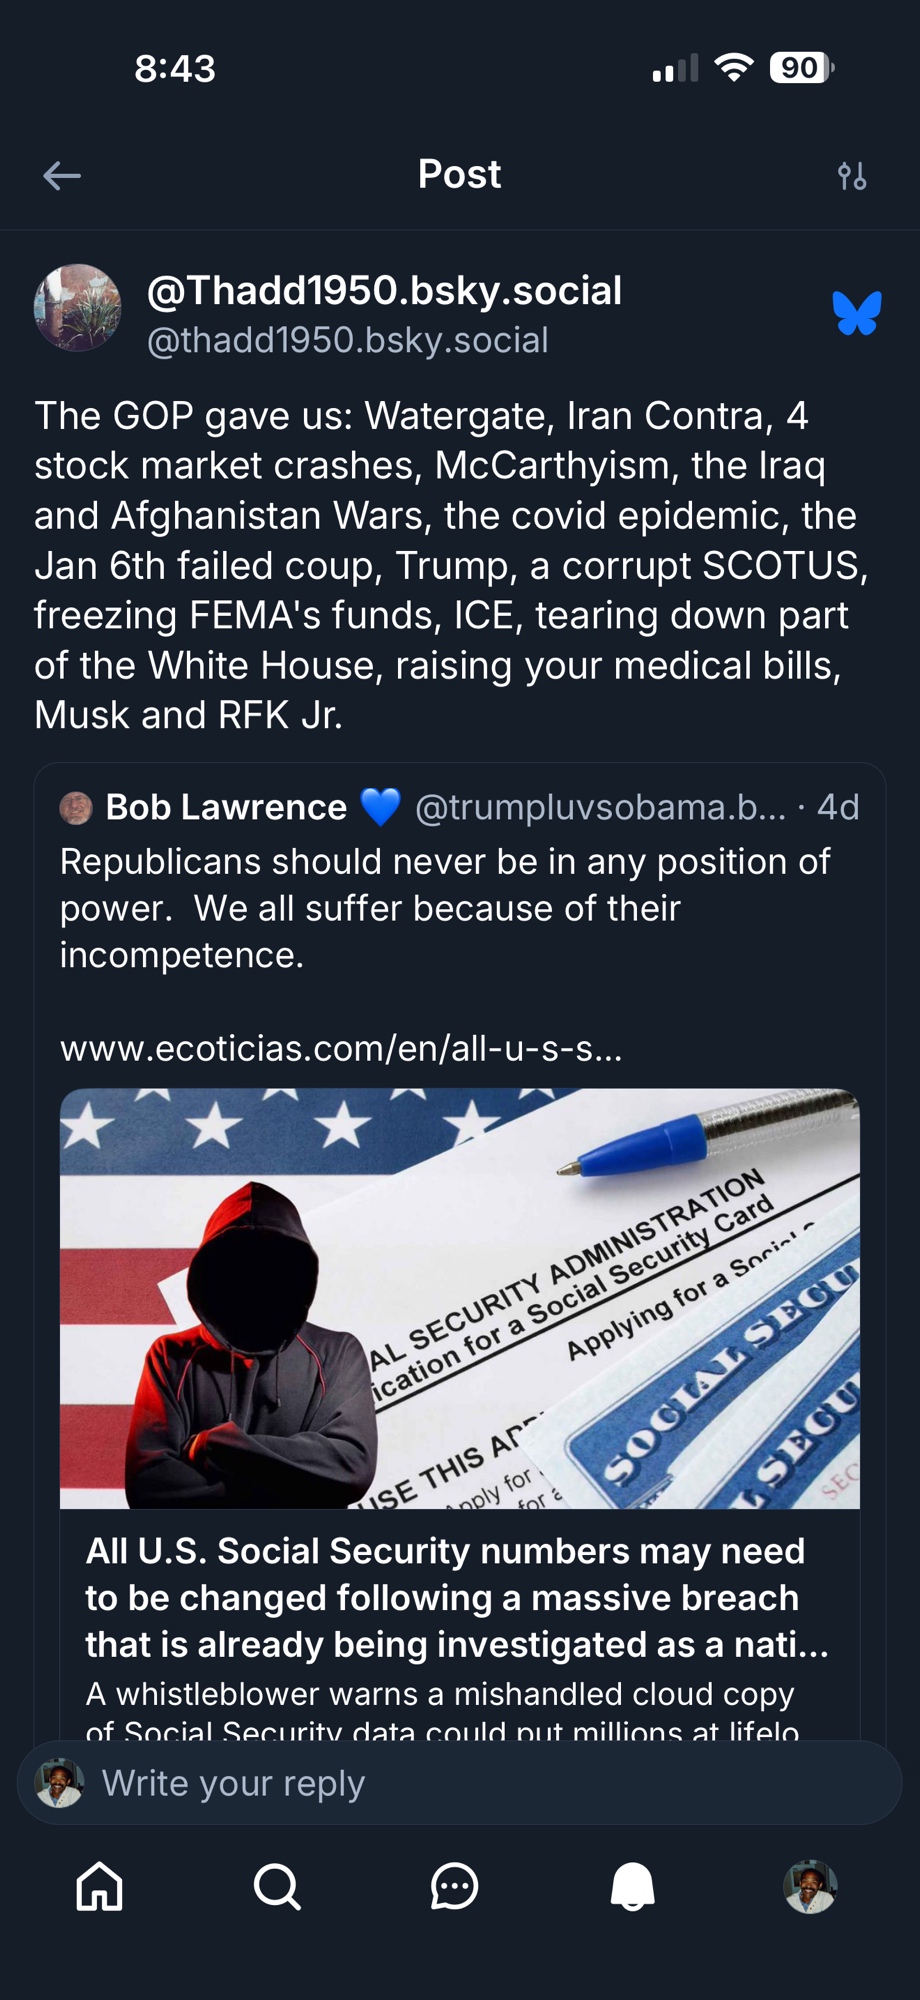
Task: Open the Search tab
Action: (x=277, y=1887)
